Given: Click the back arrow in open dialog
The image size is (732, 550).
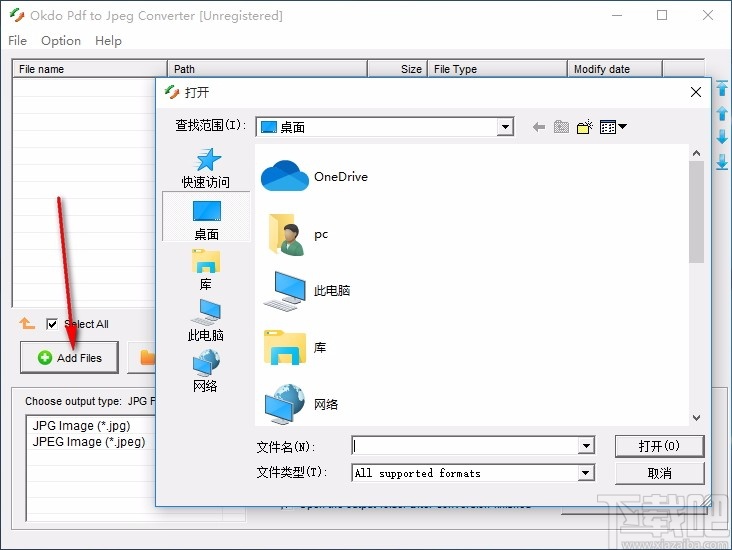Looking at the screenshot, I should tap(539, 127).
